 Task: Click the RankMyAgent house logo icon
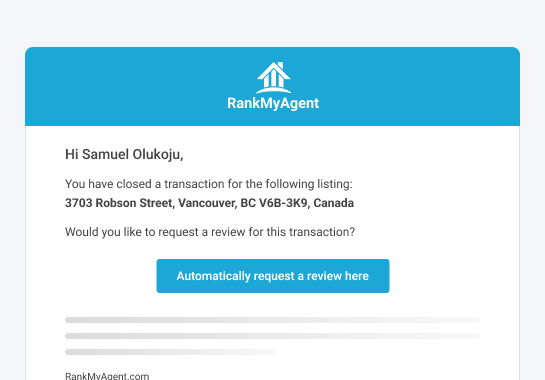click(x=274, y=78)
